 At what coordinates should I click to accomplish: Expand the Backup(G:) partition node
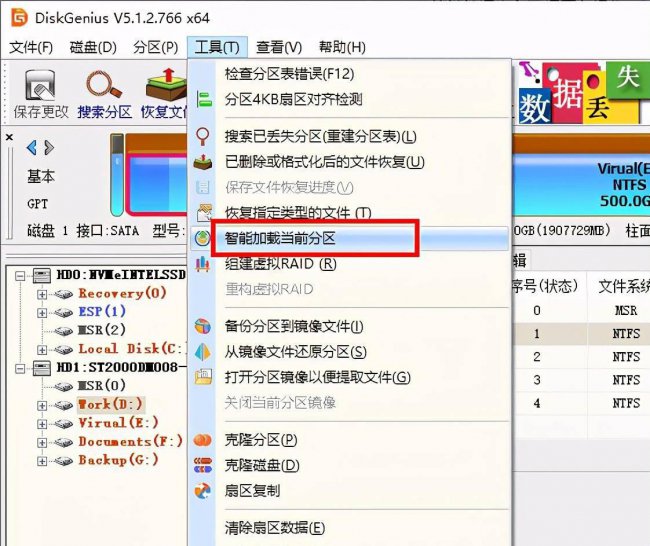point(42,461)
